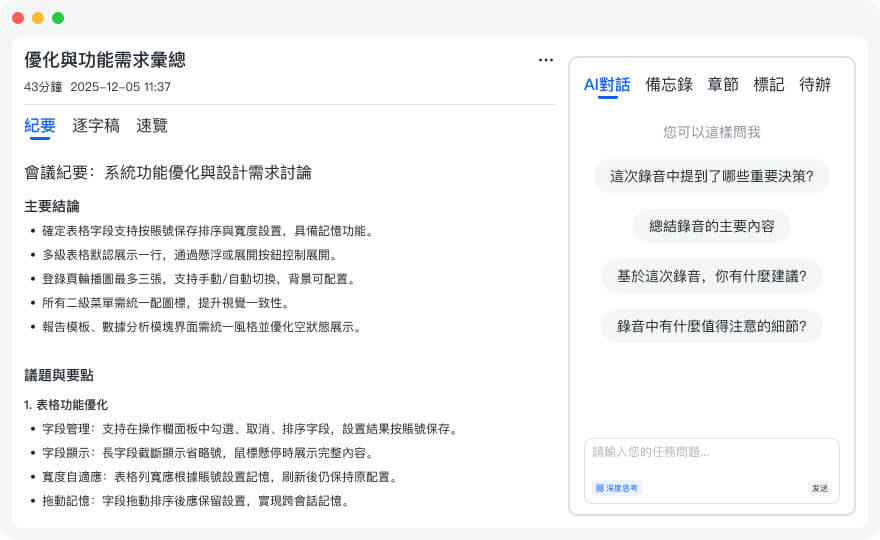Click the red close window button

[x=18, y=18]
